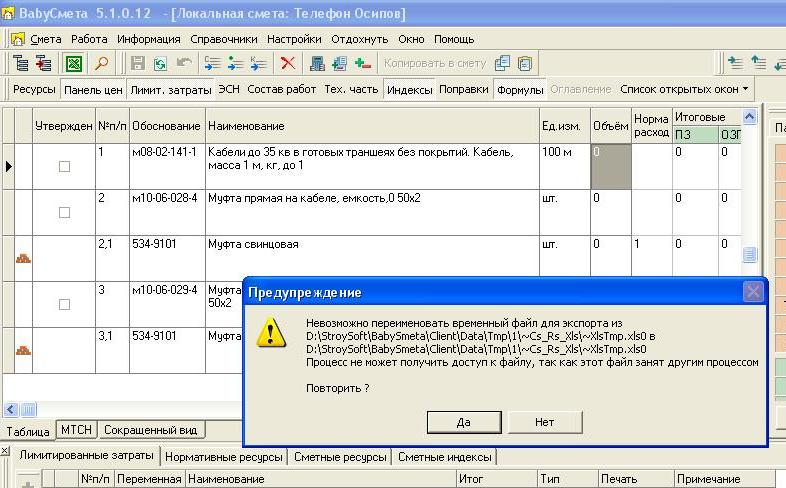Close bottom panel with small X
The height and width of the screenshot is (488, 786).
tap(4, 451)
